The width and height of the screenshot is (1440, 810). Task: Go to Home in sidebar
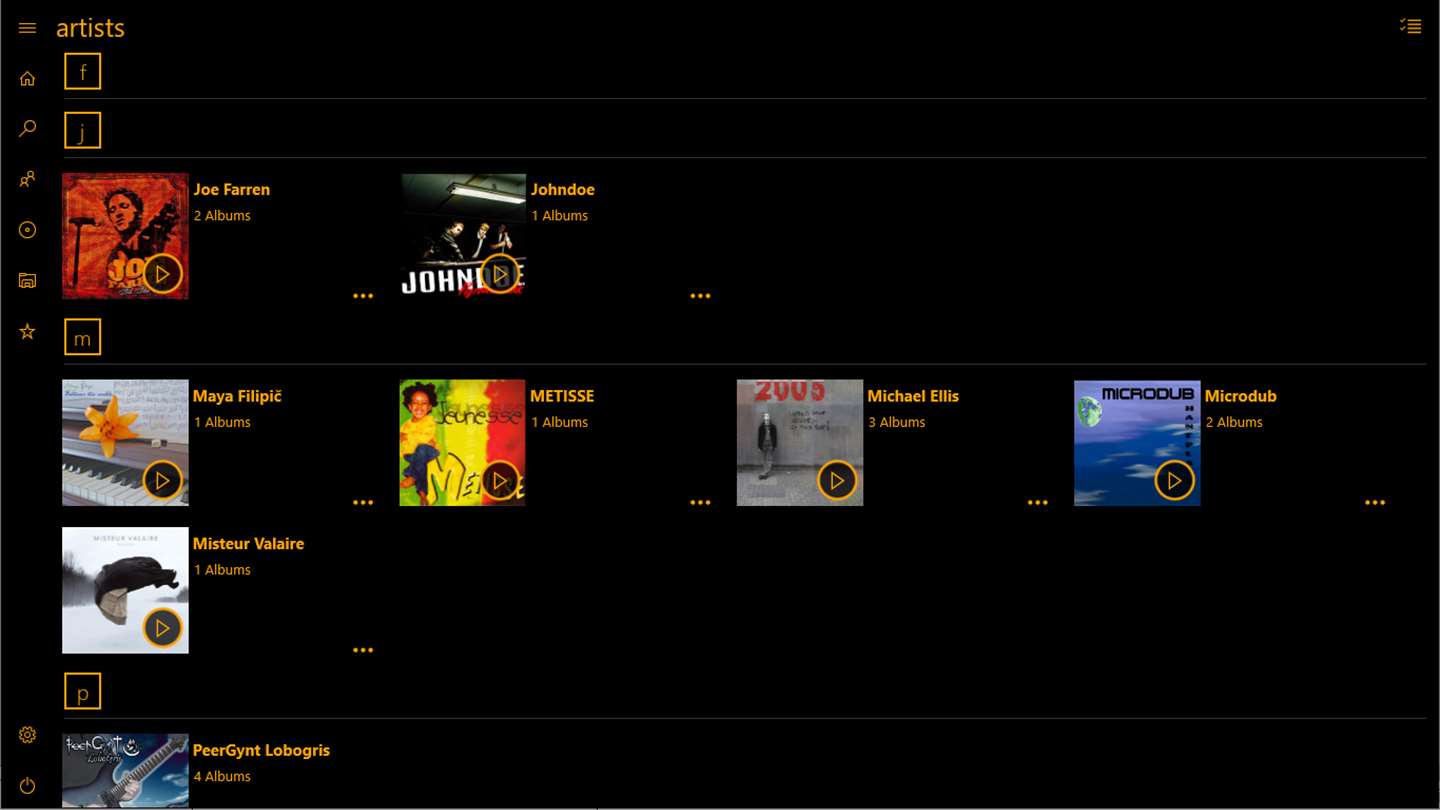tap(27, 79)
